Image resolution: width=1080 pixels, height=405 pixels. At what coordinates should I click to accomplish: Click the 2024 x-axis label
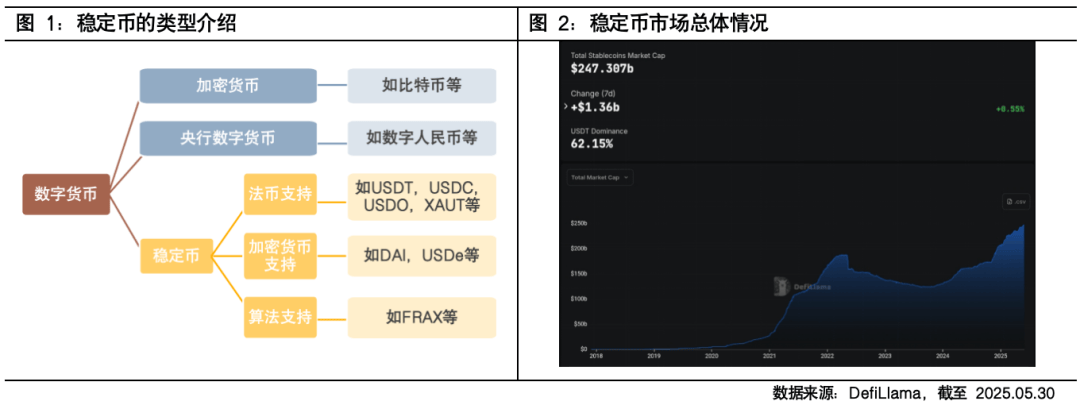point(943,357)
